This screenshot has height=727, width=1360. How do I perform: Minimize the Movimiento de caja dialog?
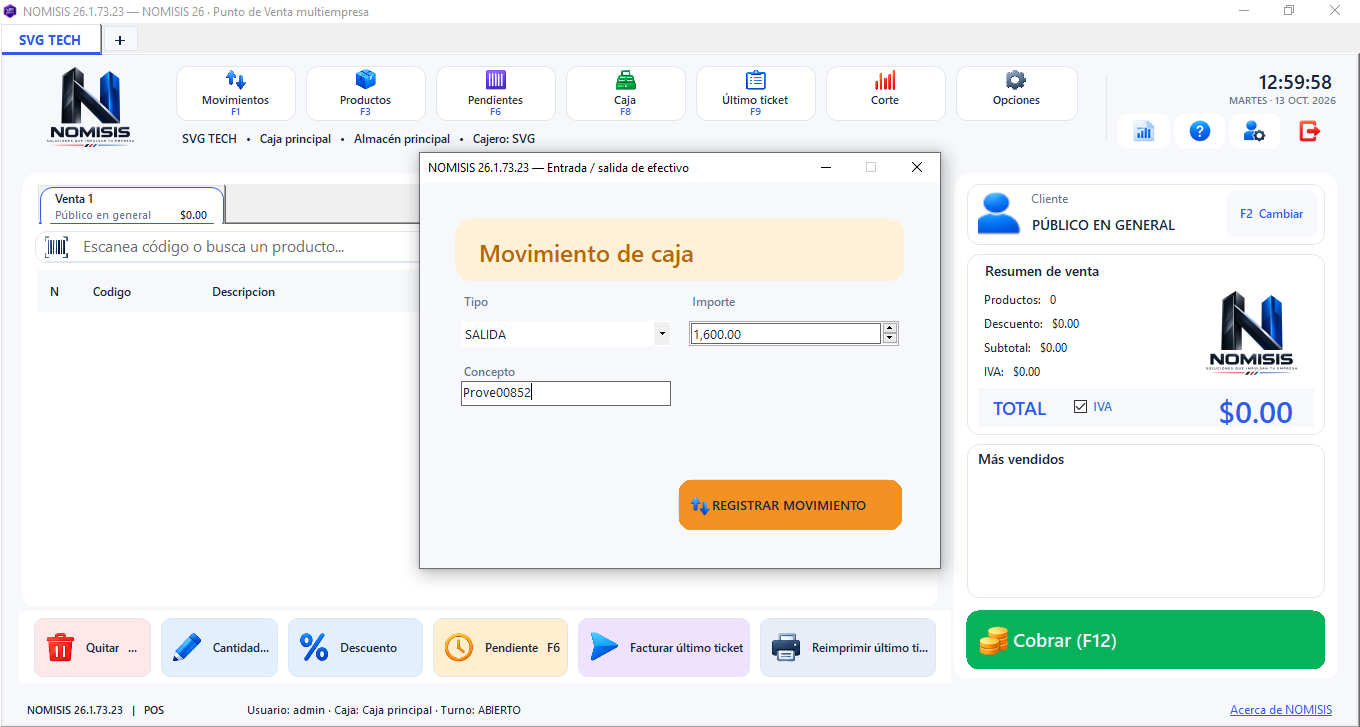826,168
